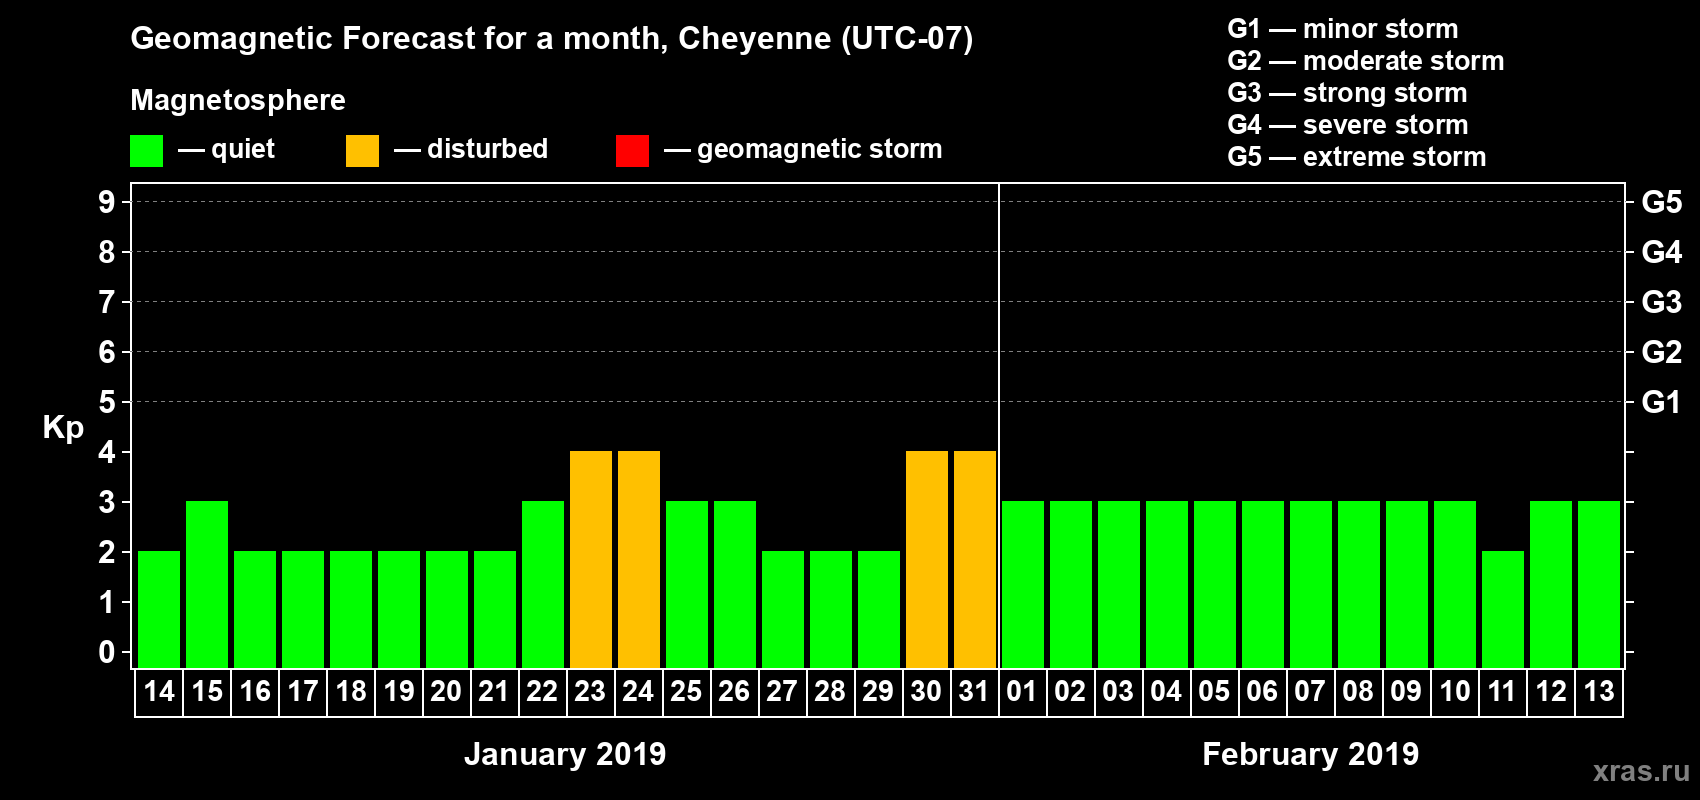Click the 'G1 — minor storm' legend line
The image size is (1700, 800).
[1342, 29]
